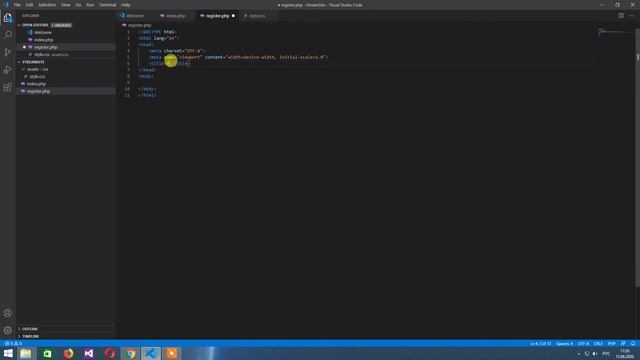Open the Opera icon on the taskbar
The image size is (640, 360).
point(109,353)
